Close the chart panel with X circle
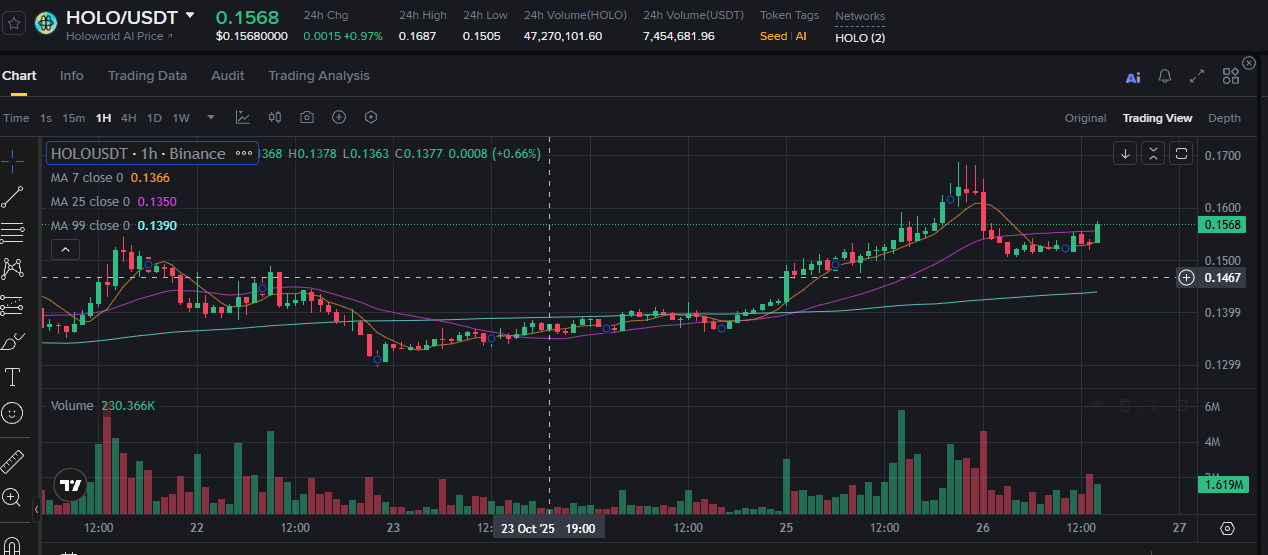Image resolution: width=1268 pixels, height=555 pixels. pos(1249,63)
